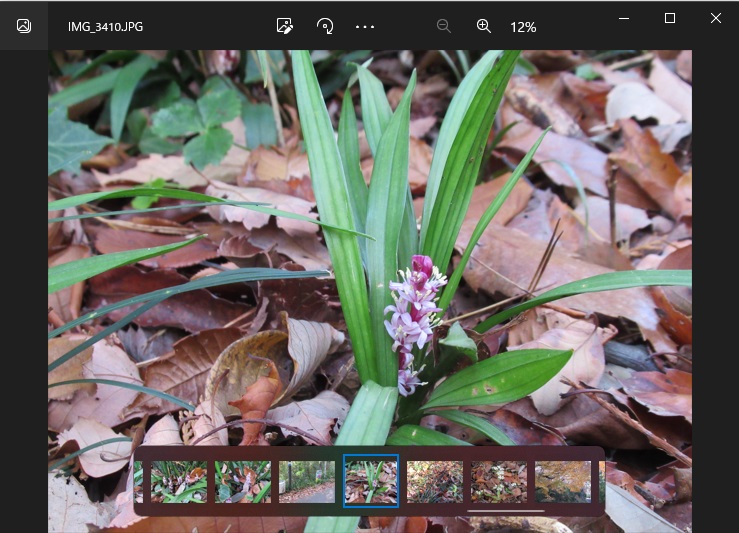
Task: Rotate the photo with the rotate icon
Action: (x=324, y=26)
